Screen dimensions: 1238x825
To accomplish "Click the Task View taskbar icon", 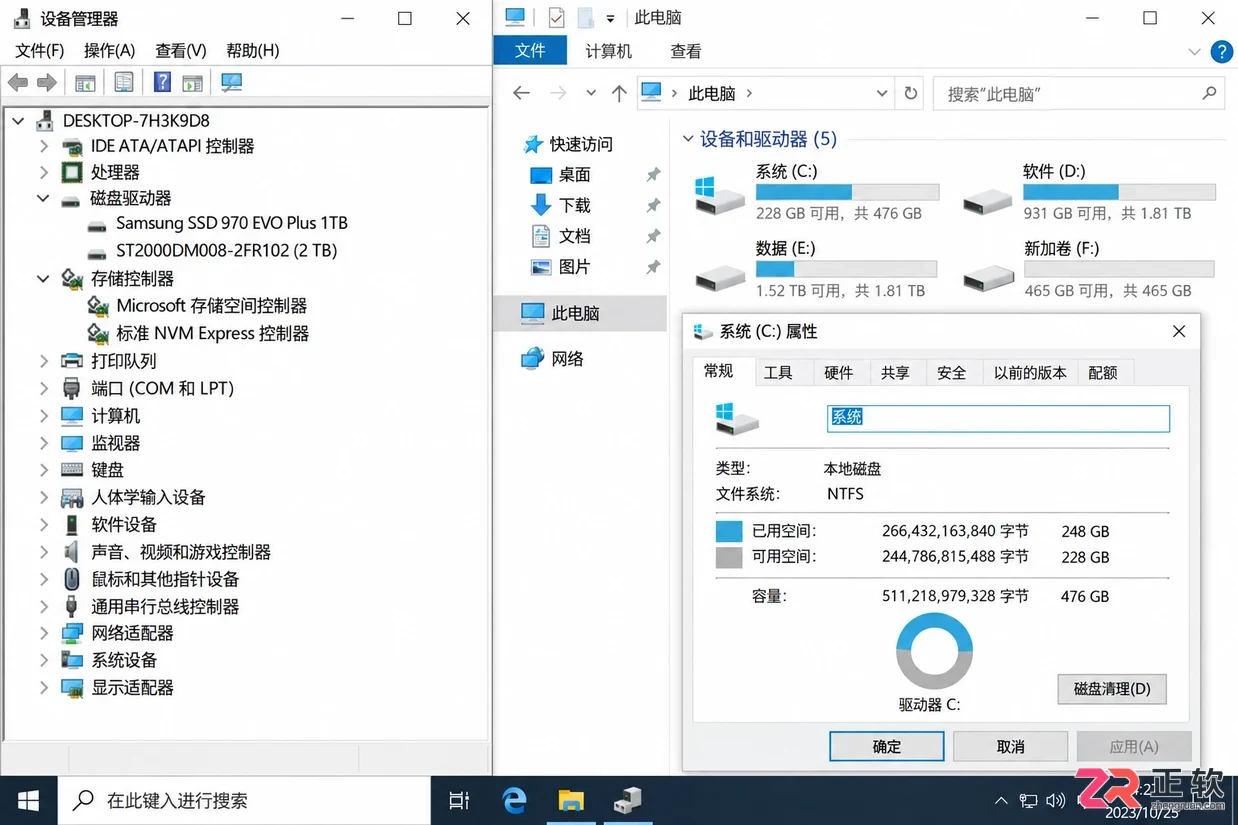I will coord(459,800).
